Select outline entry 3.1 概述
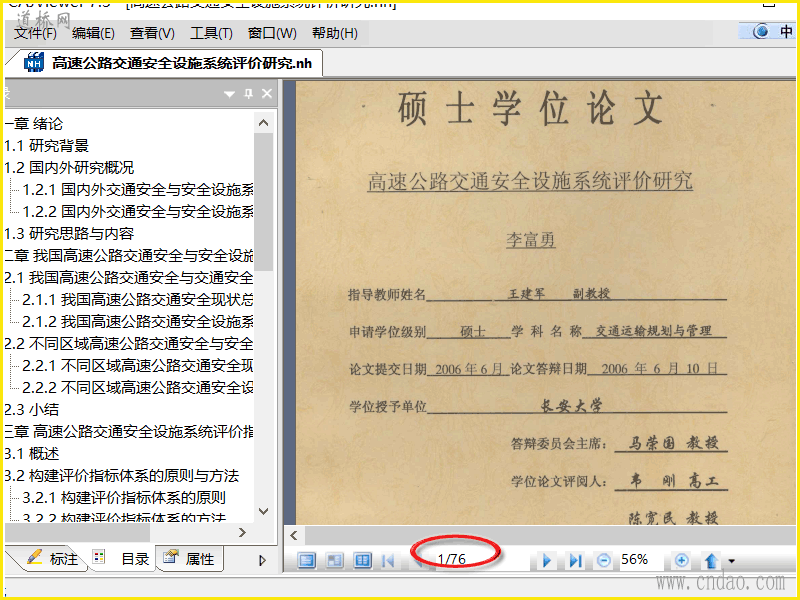 (x=32, y=453)
